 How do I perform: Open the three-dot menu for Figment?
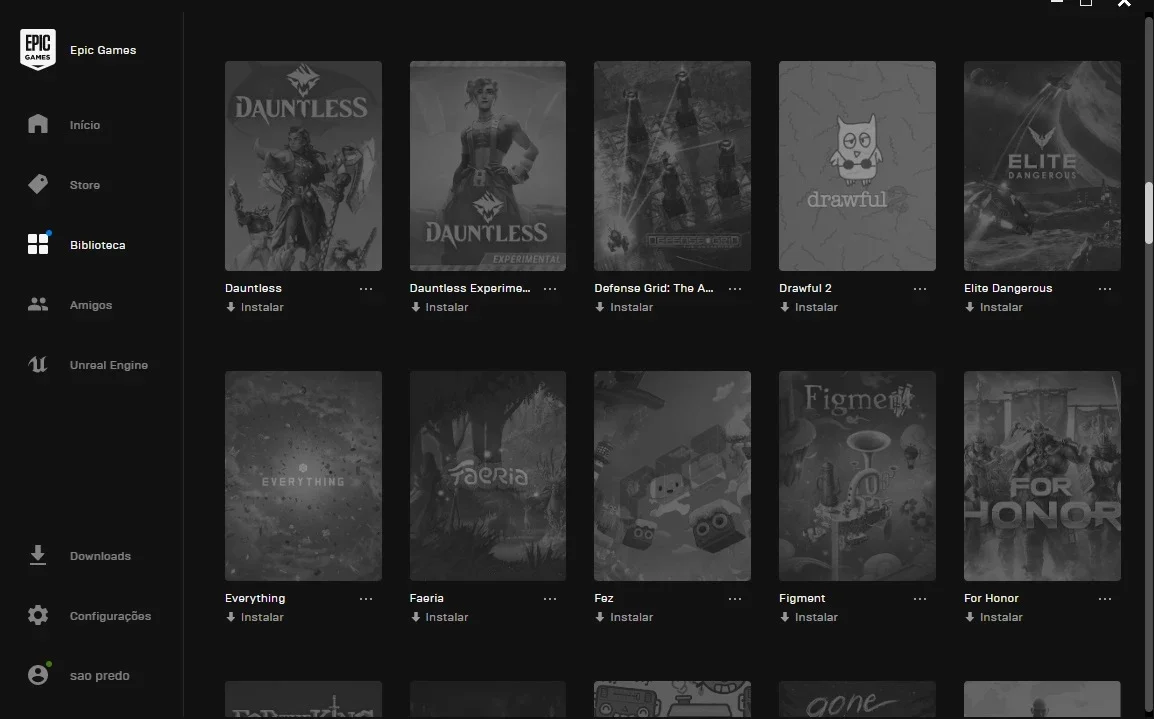[920, 599]
